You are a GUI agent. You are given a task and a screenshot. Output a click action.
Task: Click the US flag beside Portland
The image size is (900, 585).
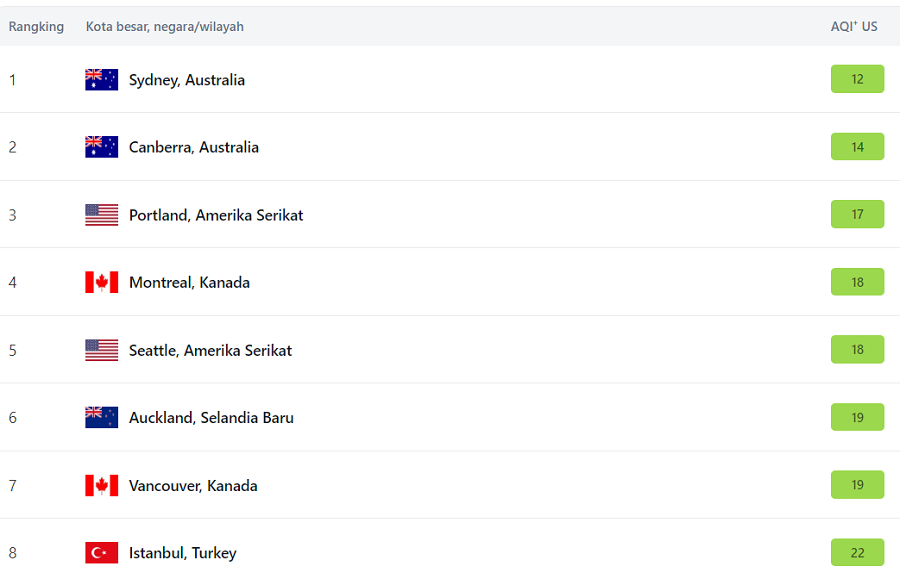102,215
